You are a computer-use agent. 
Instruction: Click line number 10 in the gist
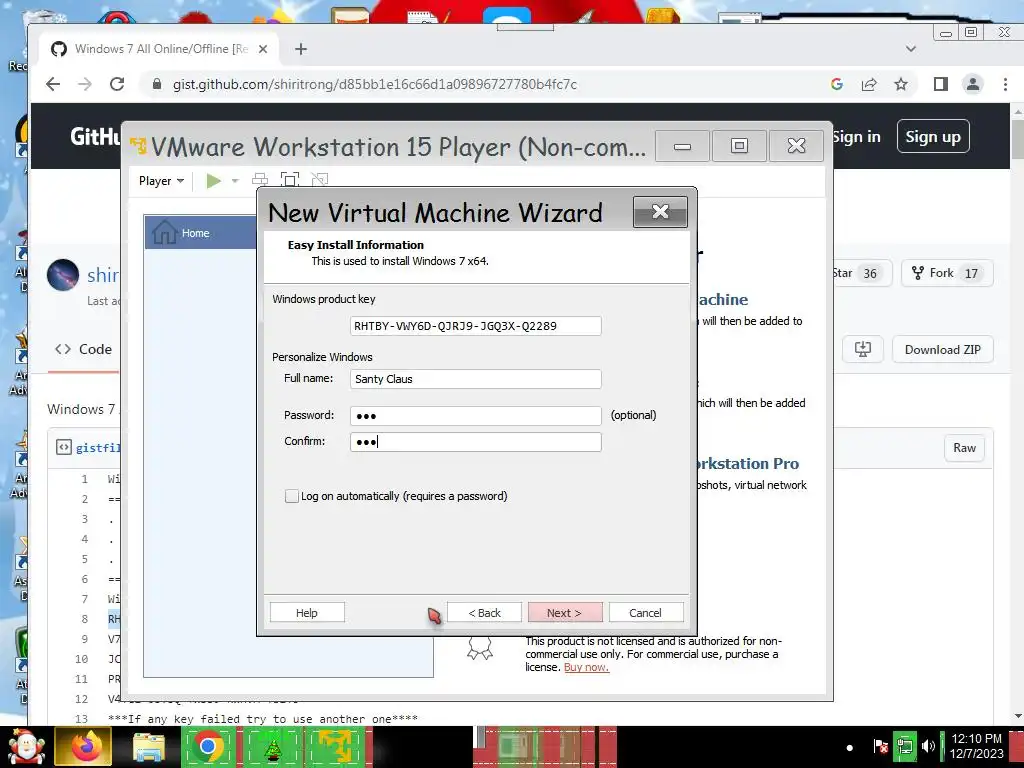pyautogui.click(x=81, y=659)
